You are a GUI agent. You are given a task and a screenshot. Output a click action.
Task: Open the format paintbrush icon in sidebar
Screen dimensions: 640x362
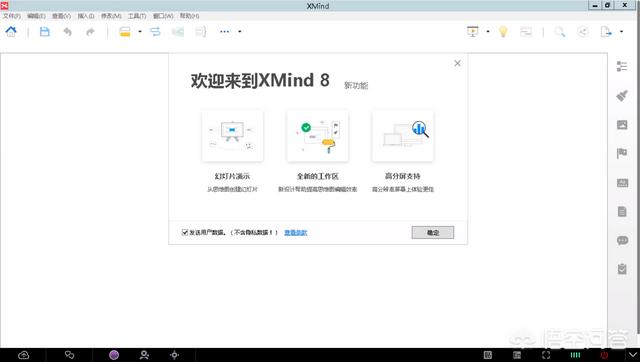coord(622,96)
